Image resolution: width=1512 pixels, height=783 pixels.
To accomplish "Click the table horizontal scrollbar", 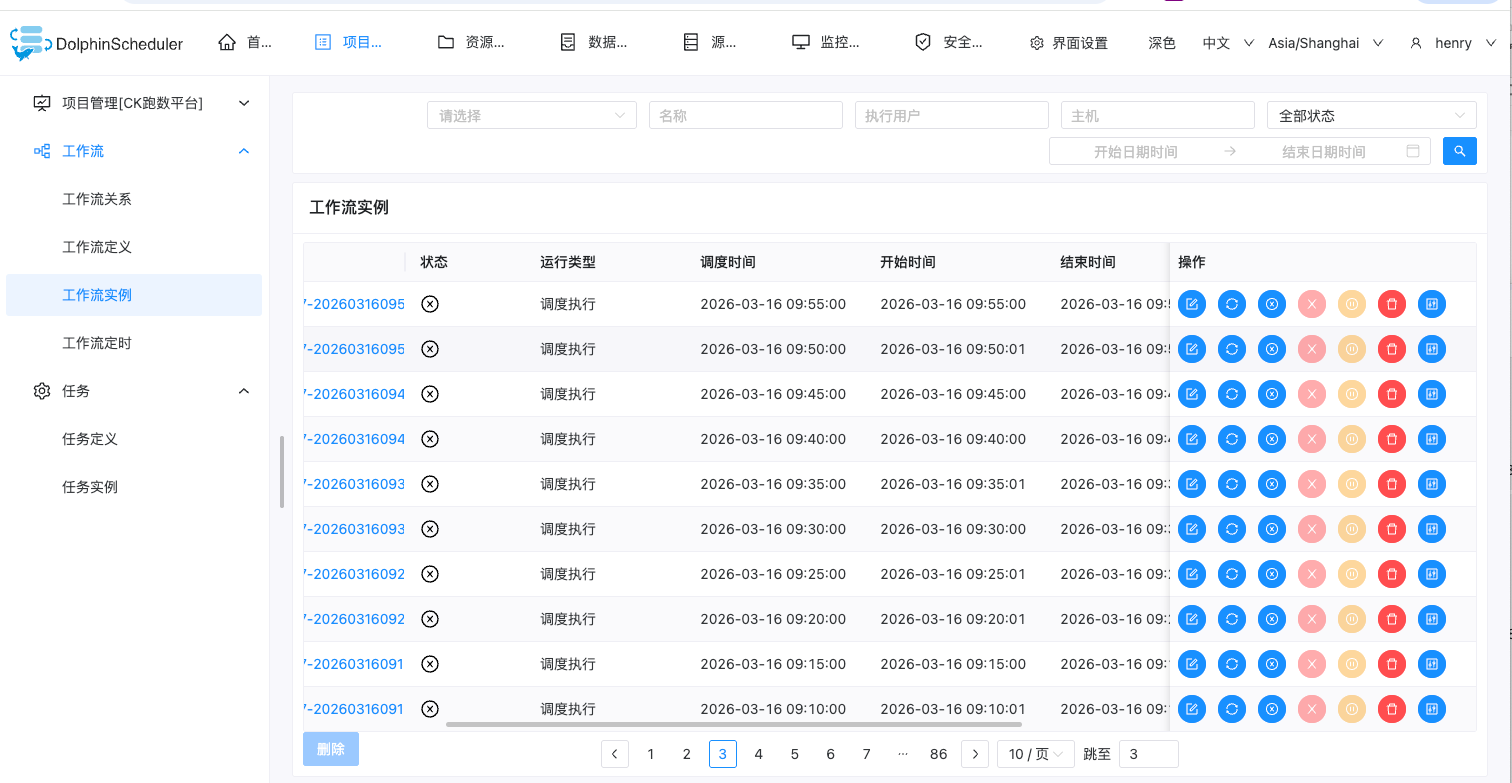I will tap(734, 724).
